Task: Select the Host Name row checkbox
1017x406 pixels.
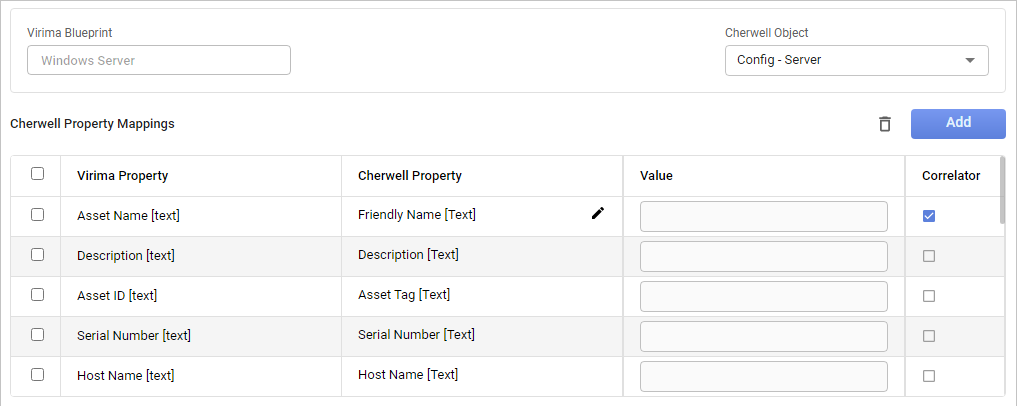Action: pyautogui.click(x=37, y=374)
